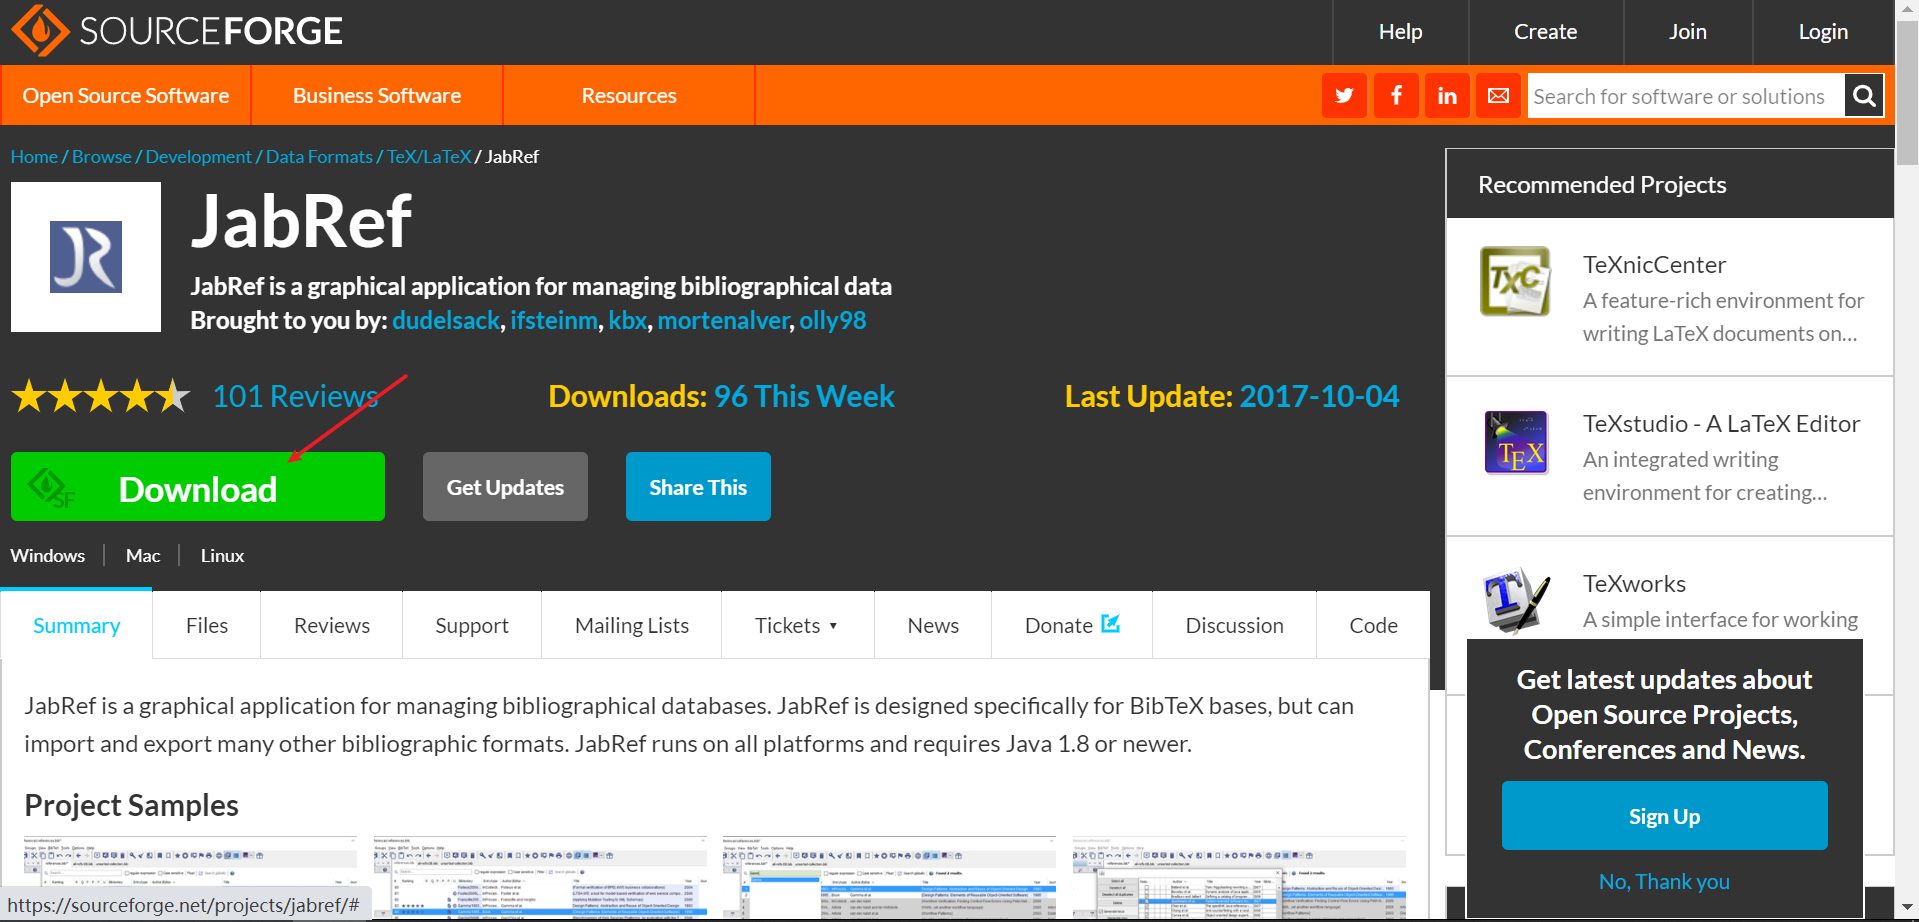1919x922 pixels.
Task: Open ifsteinm's profile link
Action: (x=554, y=320)
